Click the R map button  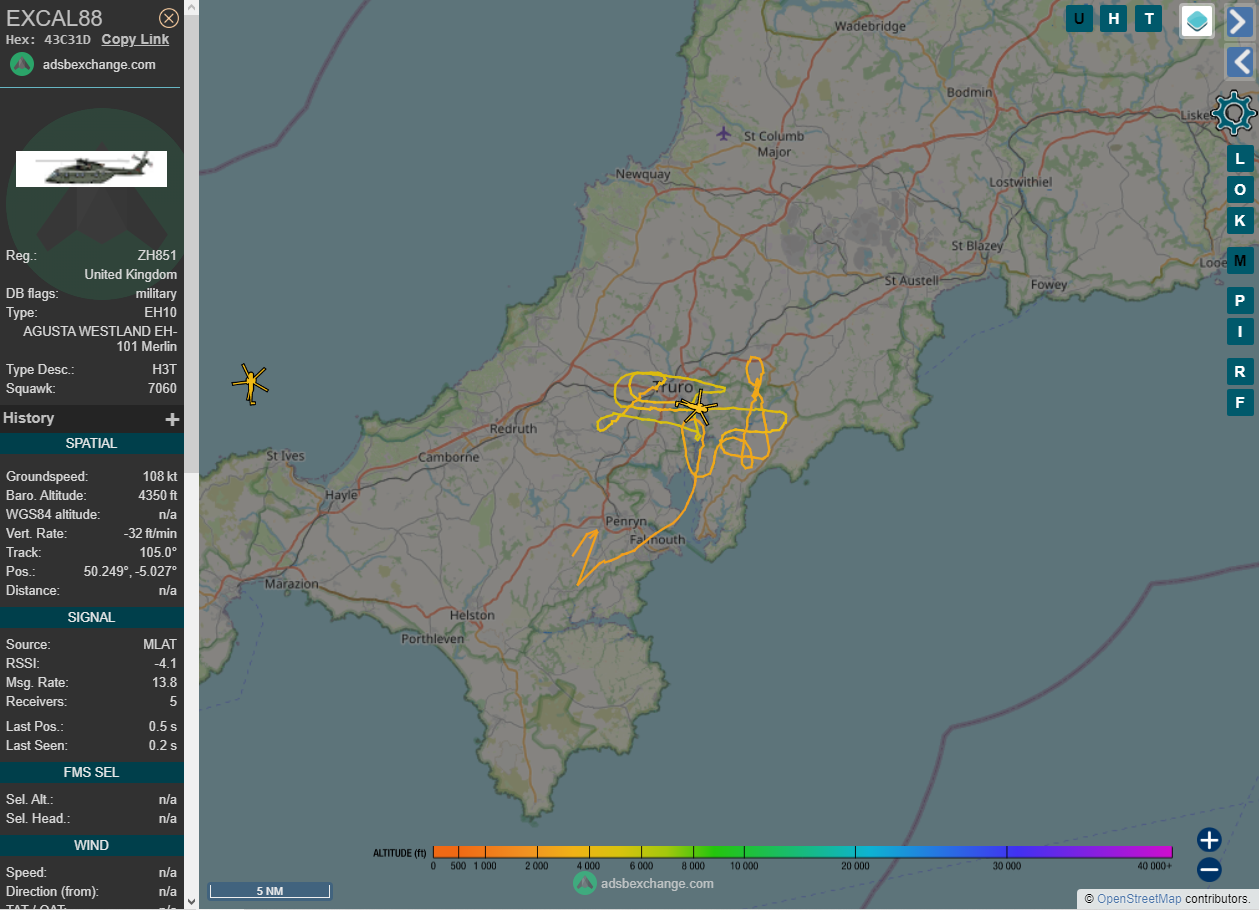1240,371
